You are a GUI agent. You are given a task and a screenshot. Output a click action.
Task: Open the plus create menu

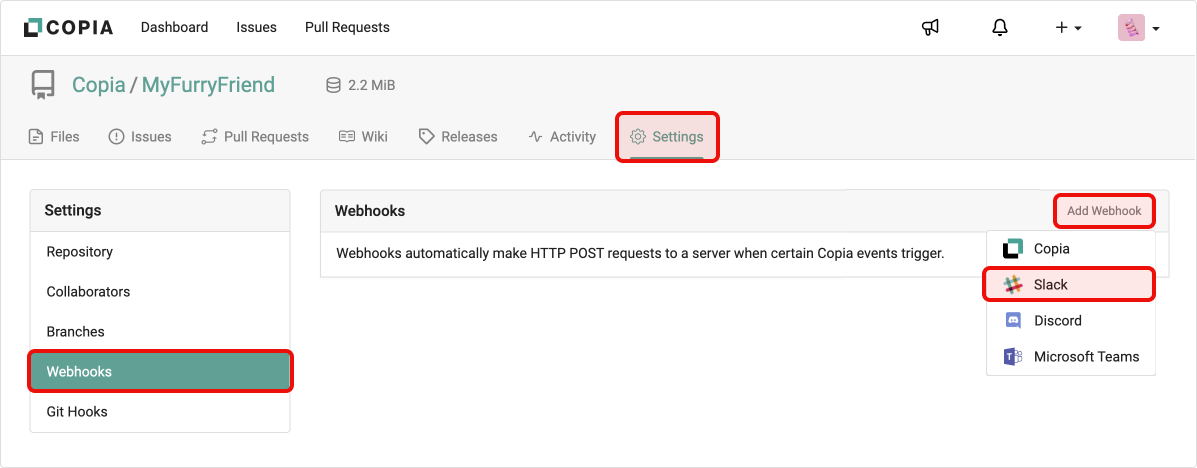pyautogui.click(x=1068, y=27)
